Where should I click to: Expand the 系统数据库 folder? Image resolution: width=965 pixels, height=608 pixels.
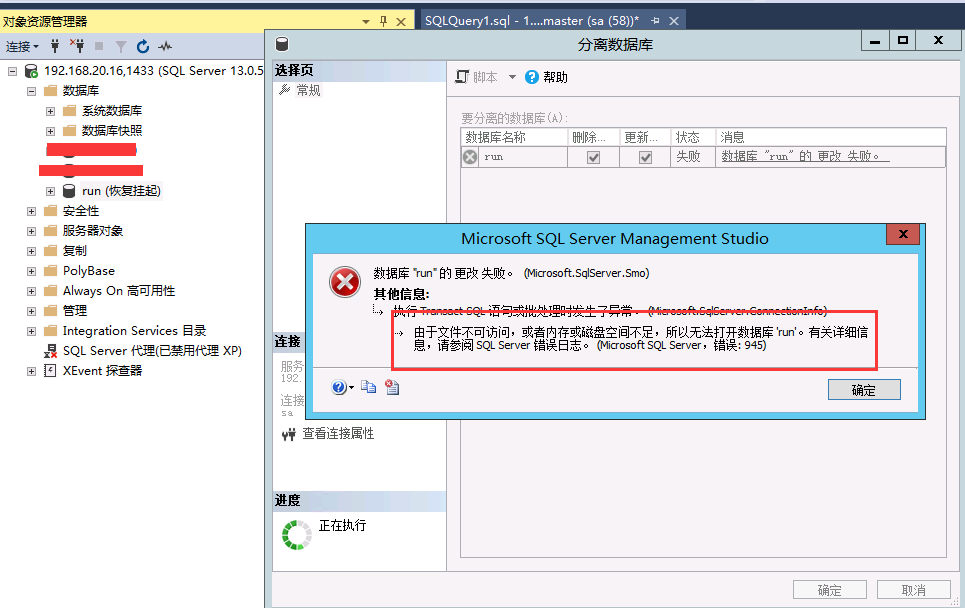[x=50, y=111]
